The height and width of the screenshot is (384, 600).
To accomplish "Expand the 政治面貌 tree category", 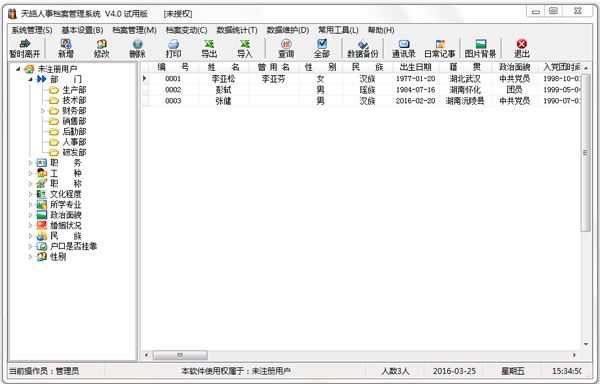I will coord(31,215).
